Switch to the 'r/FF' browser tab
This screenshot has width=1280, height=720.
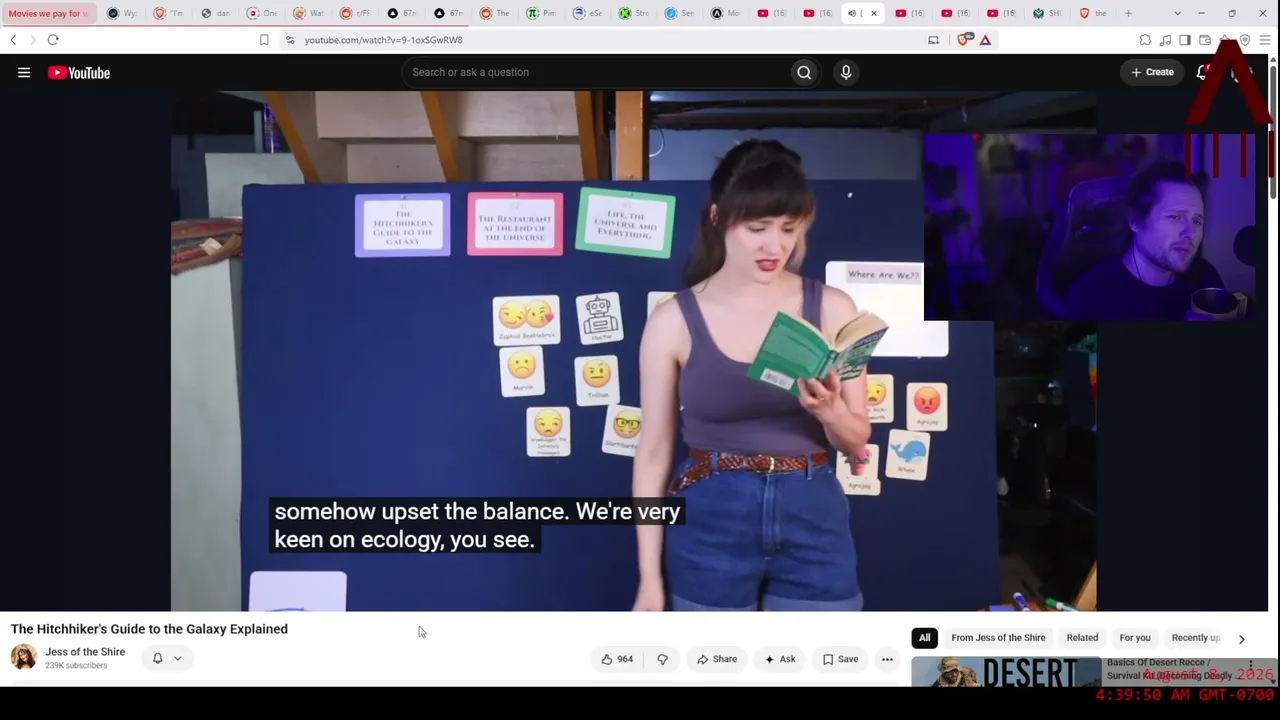(357, 13)
